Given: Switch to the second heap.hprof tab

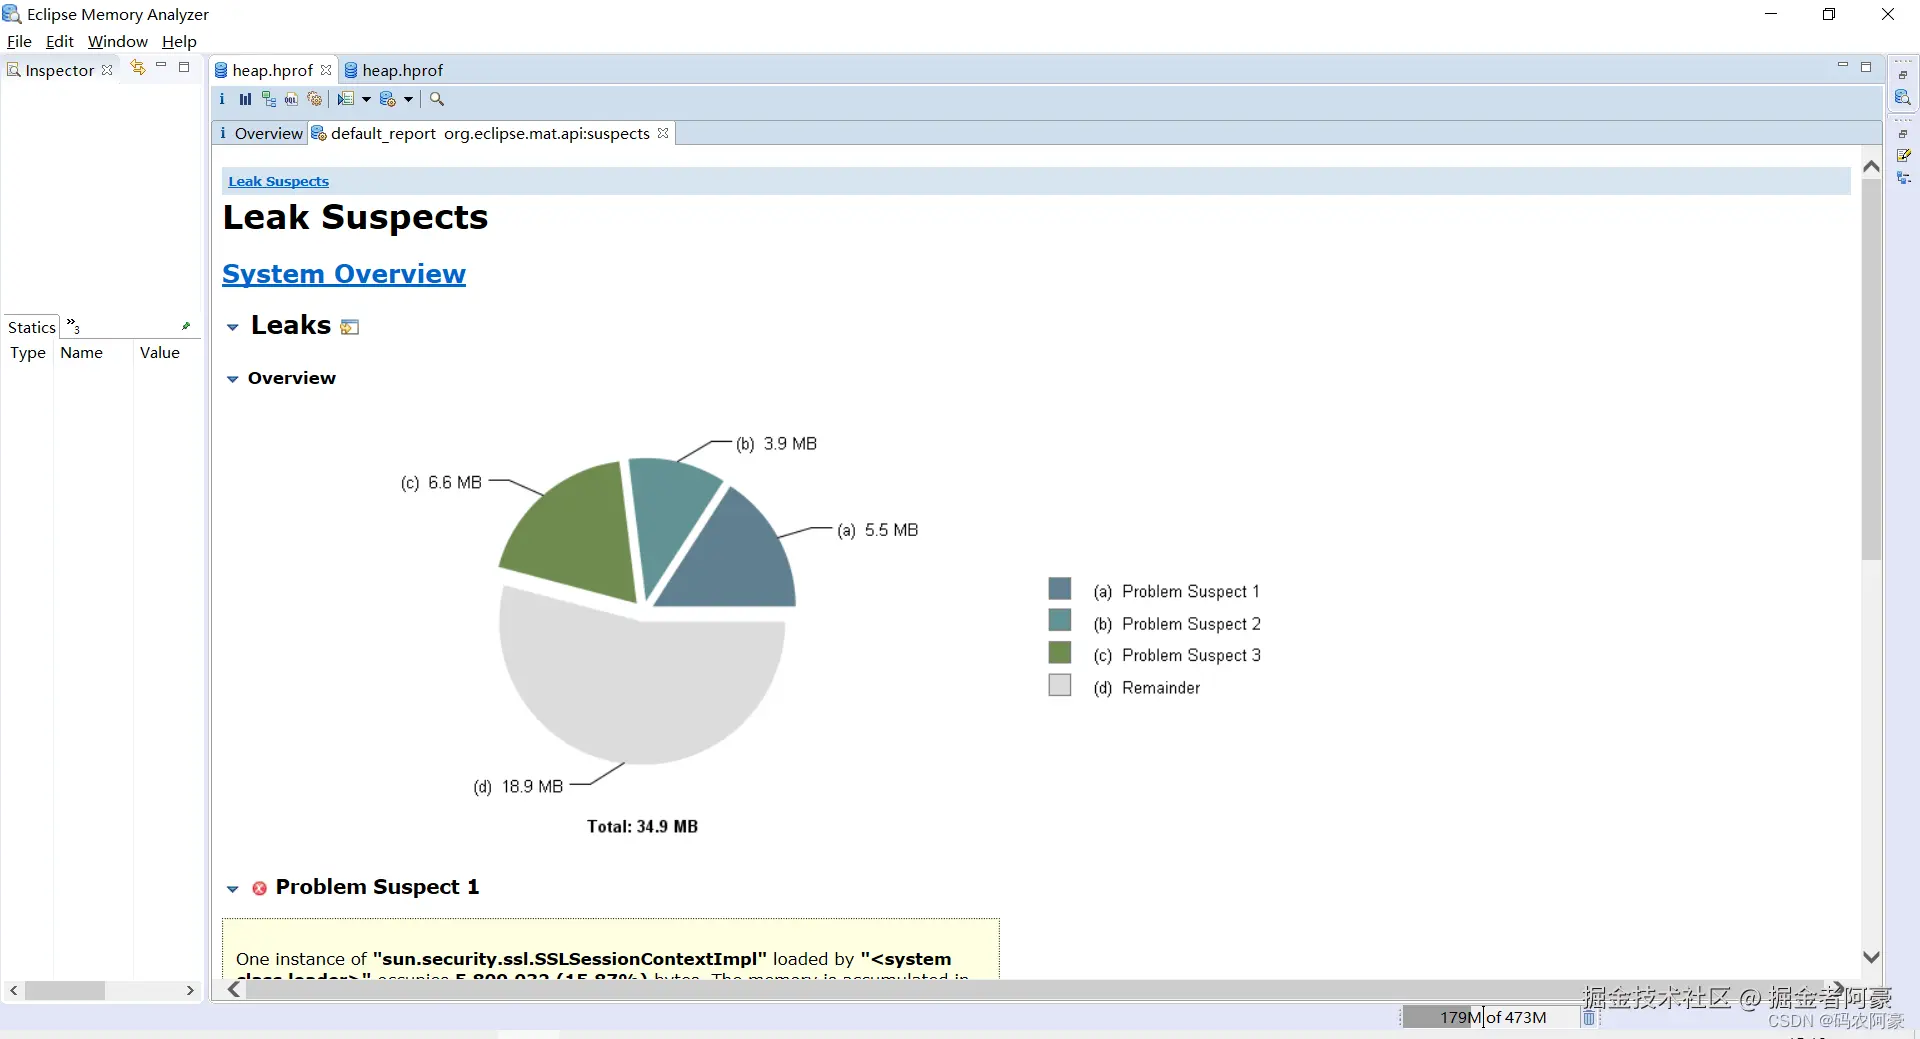Looking at the screenshot, I should click(393, 70).
